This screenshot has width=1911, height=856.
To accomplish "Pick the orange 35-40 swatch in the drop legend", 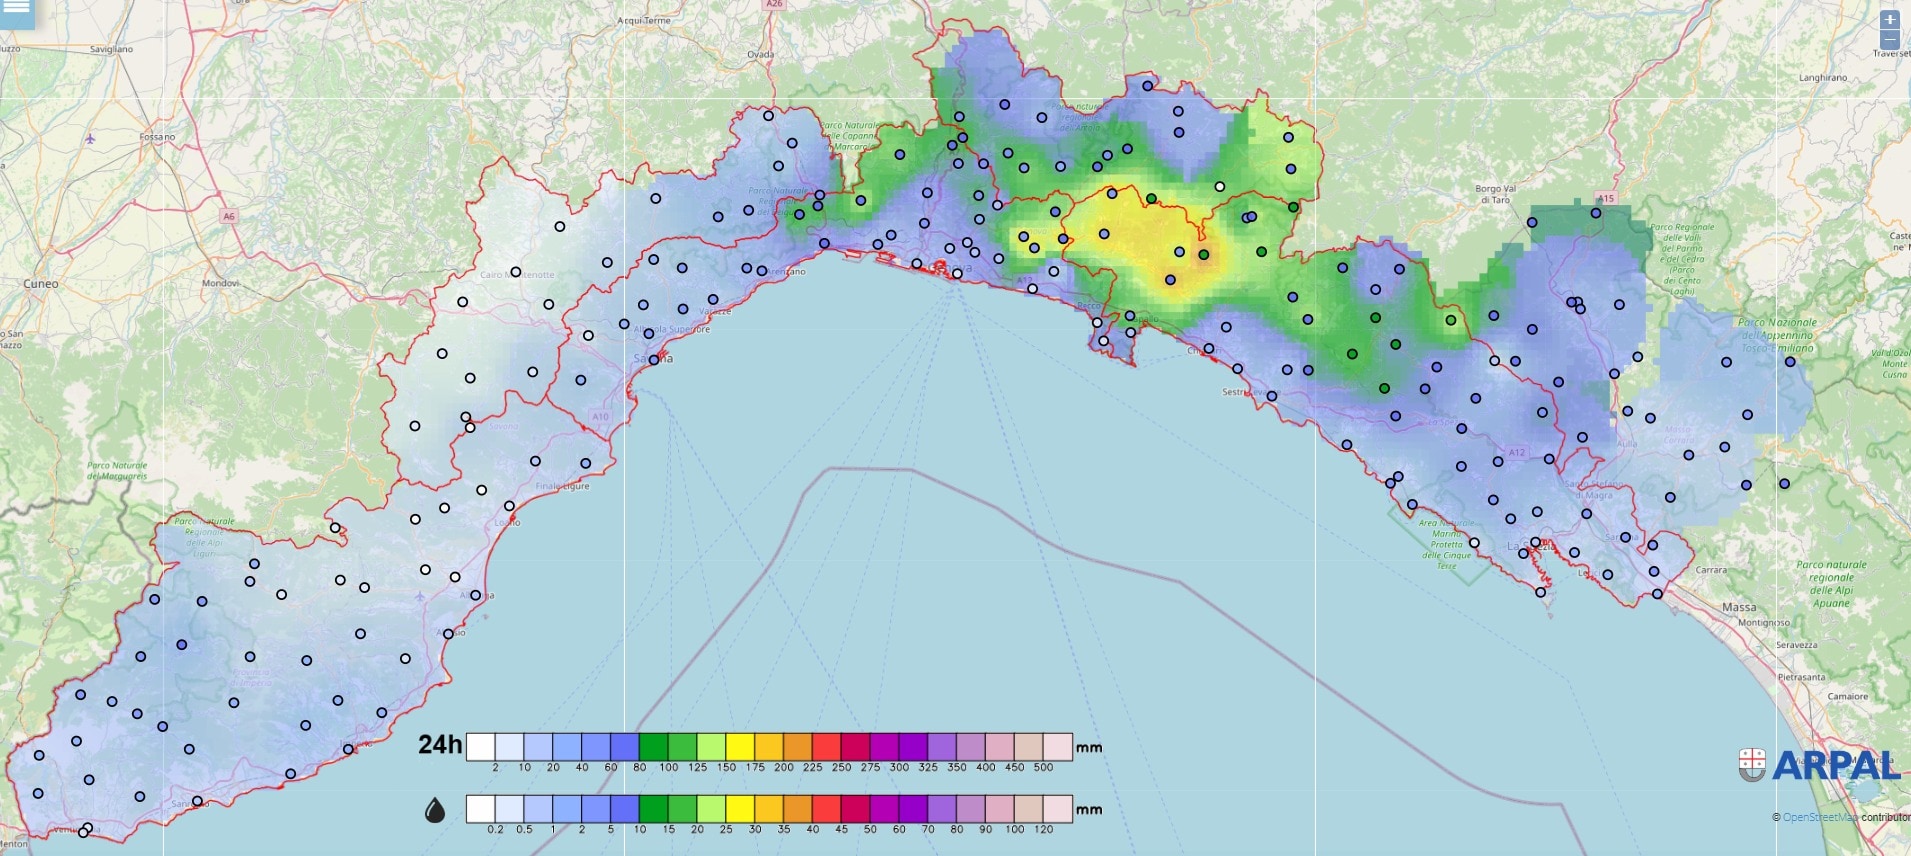I will tap(797, 809).
